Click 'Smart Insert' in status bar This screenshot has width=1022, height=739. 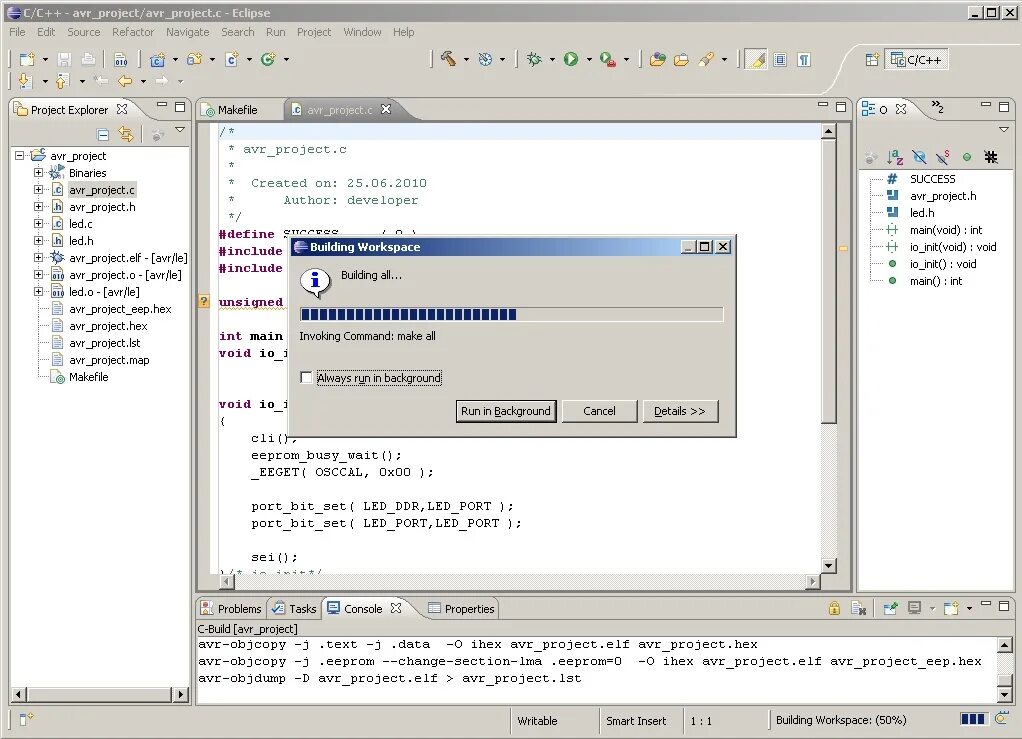click(636, 721)
